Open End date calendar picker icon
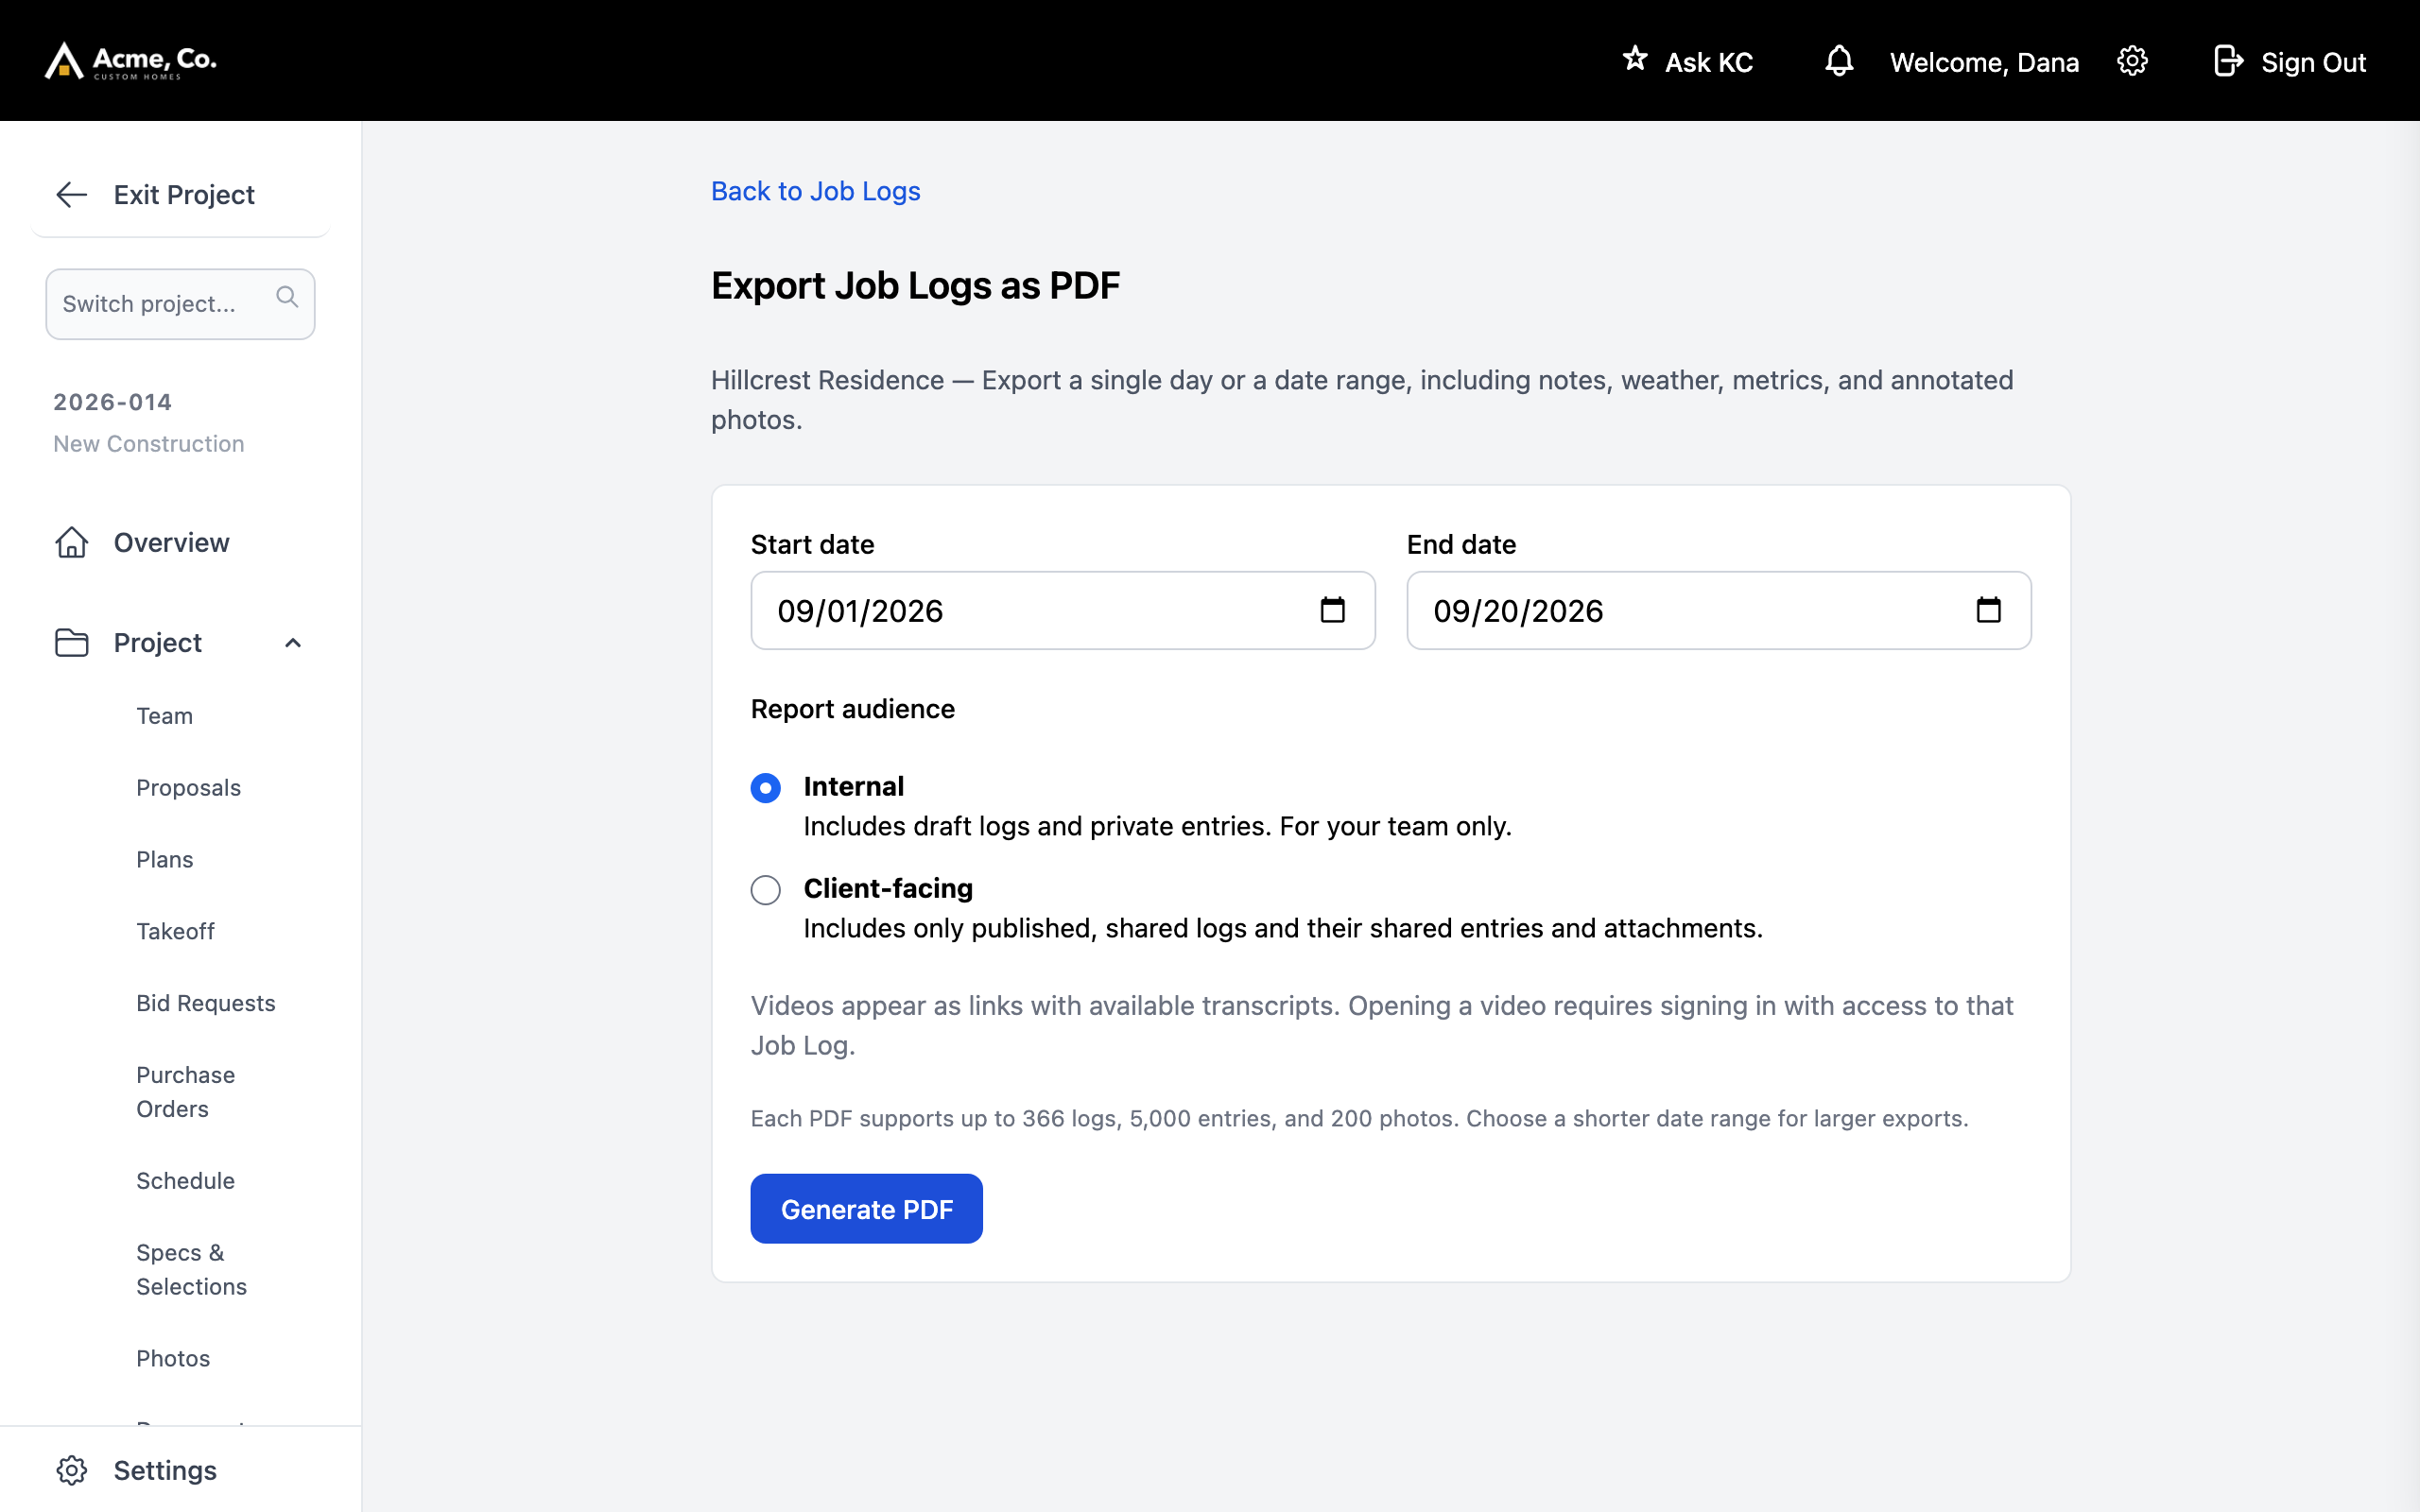The width and height of the screenshot is (2420, 1512). tap(1988, 610)
